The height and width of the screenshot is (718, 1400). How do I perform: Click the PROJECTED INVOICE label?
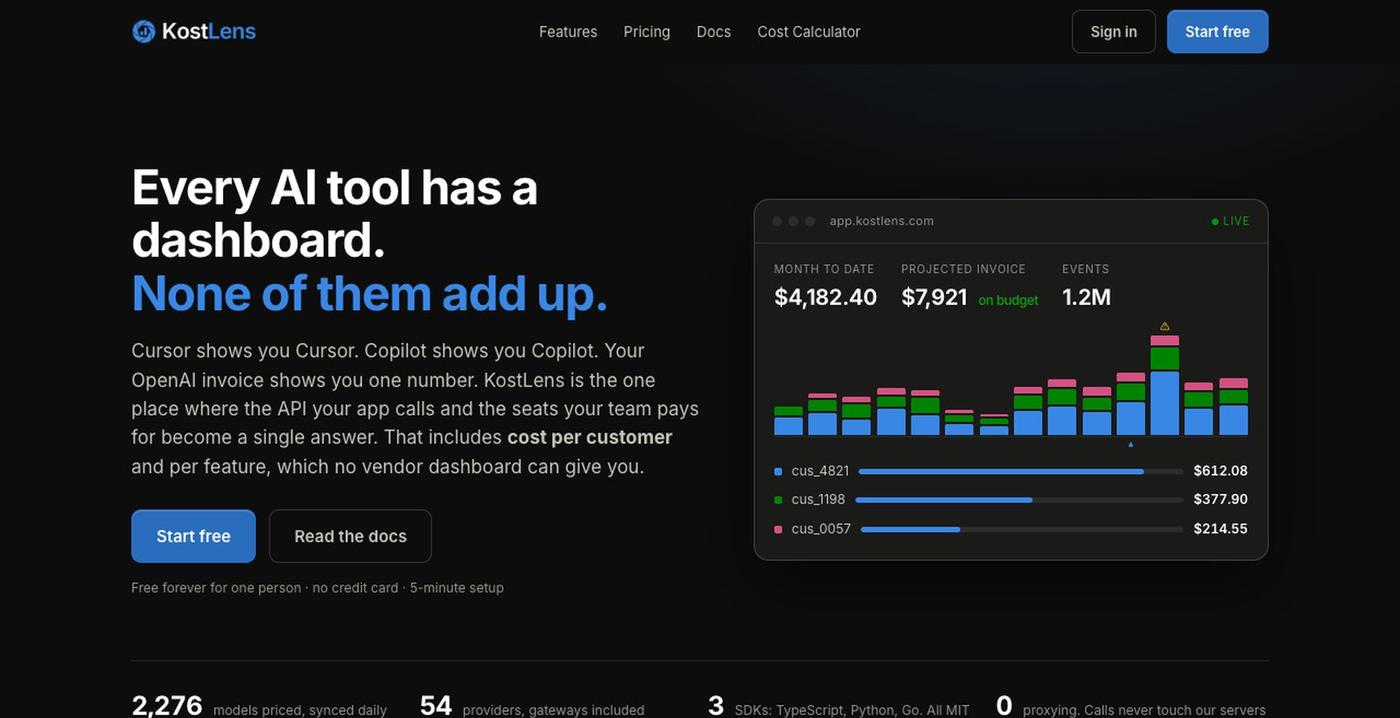pos(963,269)
